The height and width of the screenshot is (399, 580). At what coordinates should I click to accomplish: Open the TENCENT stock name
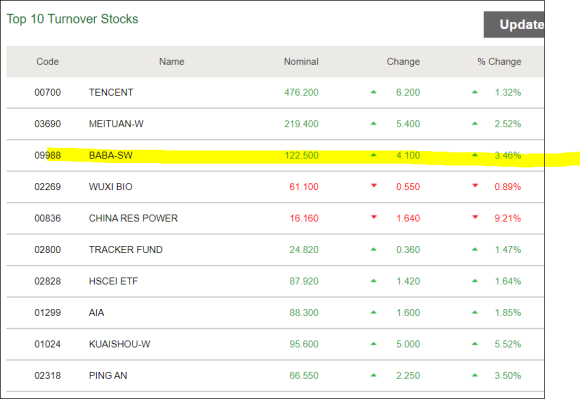point(111,92)
